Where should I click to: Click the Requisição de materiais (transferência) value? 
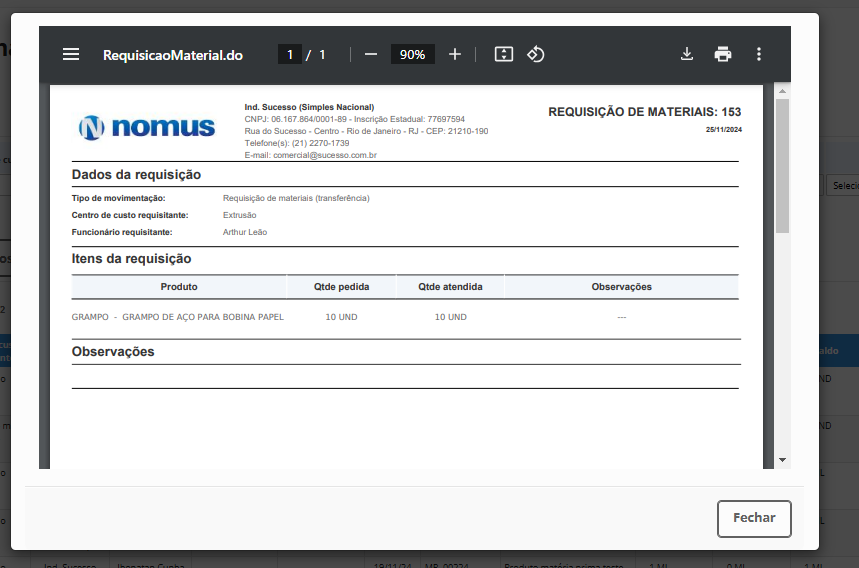tap(296, 198)
